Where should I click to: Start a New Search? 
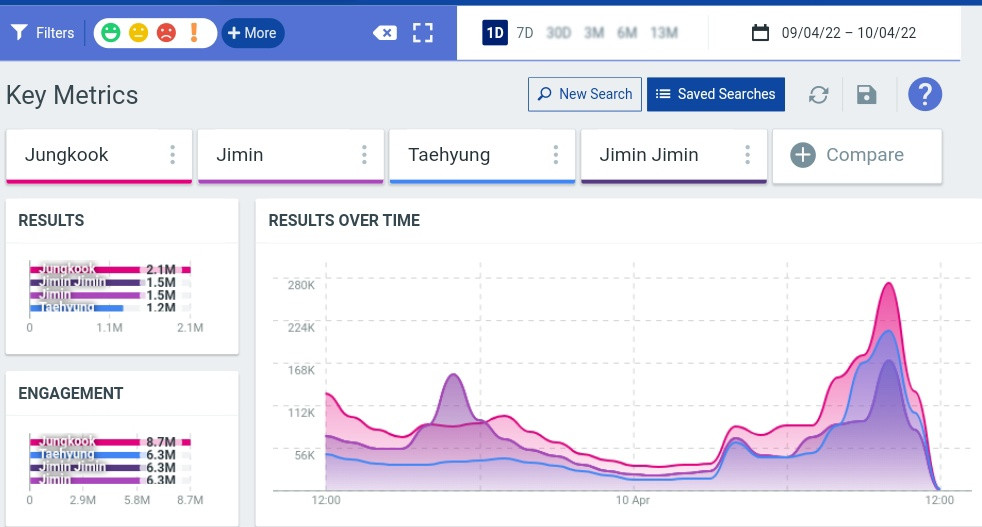click(585, 94)
